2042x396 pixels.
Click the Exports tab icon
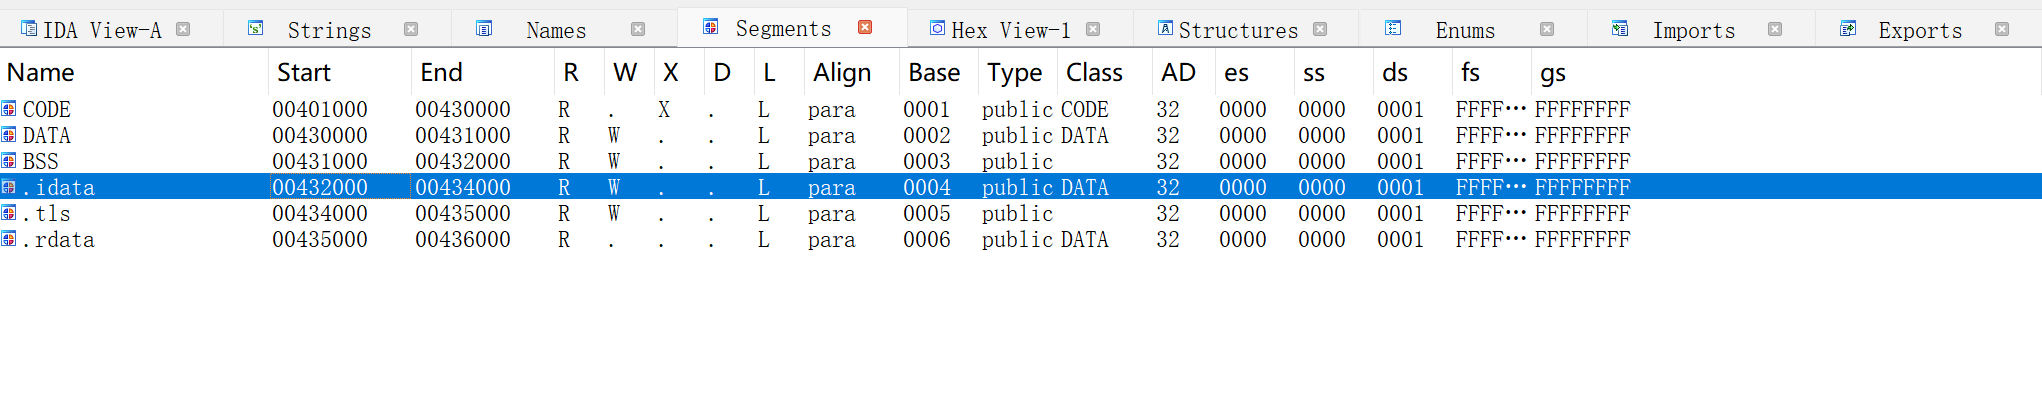click(x=1848, y=29)
